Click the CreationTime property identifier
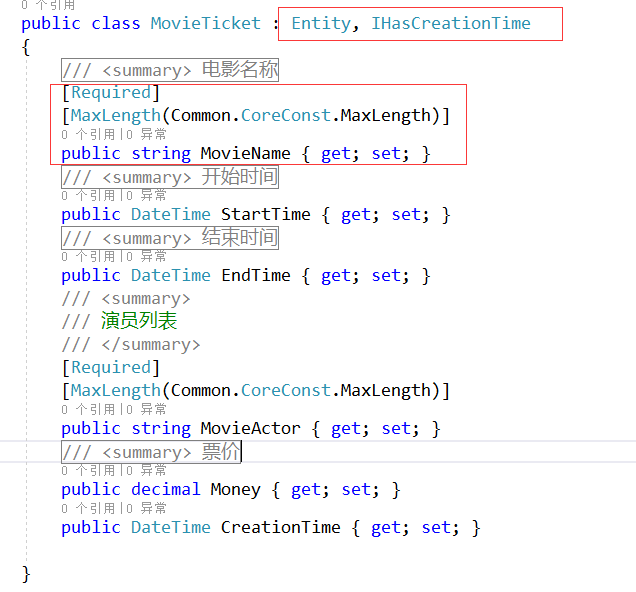Screen dimensions: 636x592 (x=281, y=528)
